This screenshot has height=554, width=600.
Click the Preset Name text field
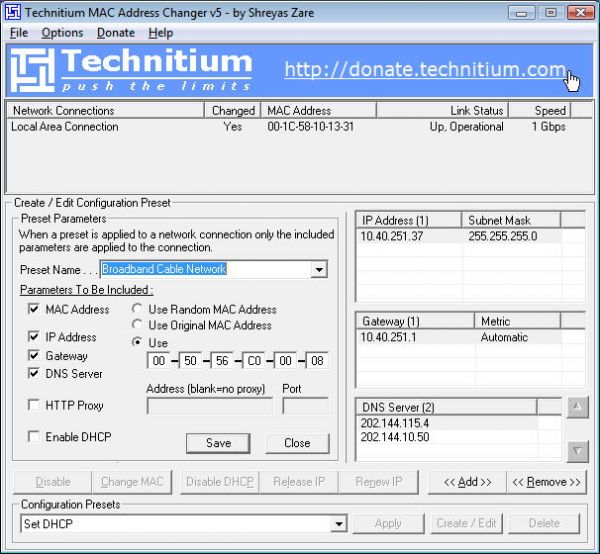pyautogui.click(x=205, y=269)
